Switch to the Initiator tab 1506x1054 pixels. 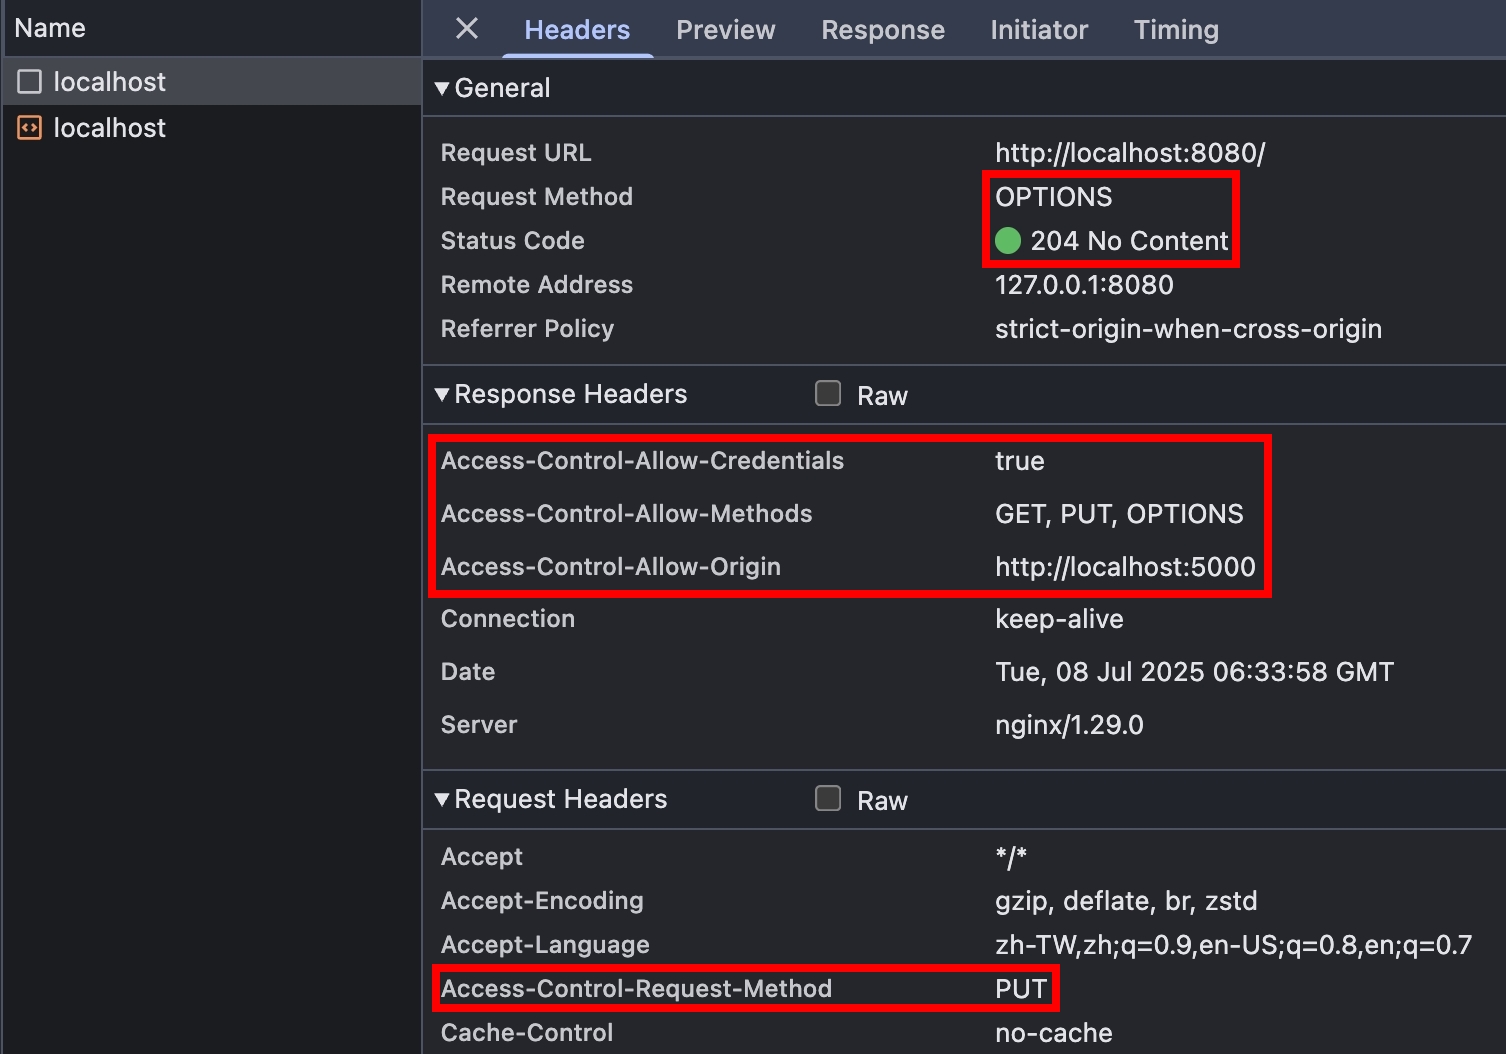tap(1039, 30)
